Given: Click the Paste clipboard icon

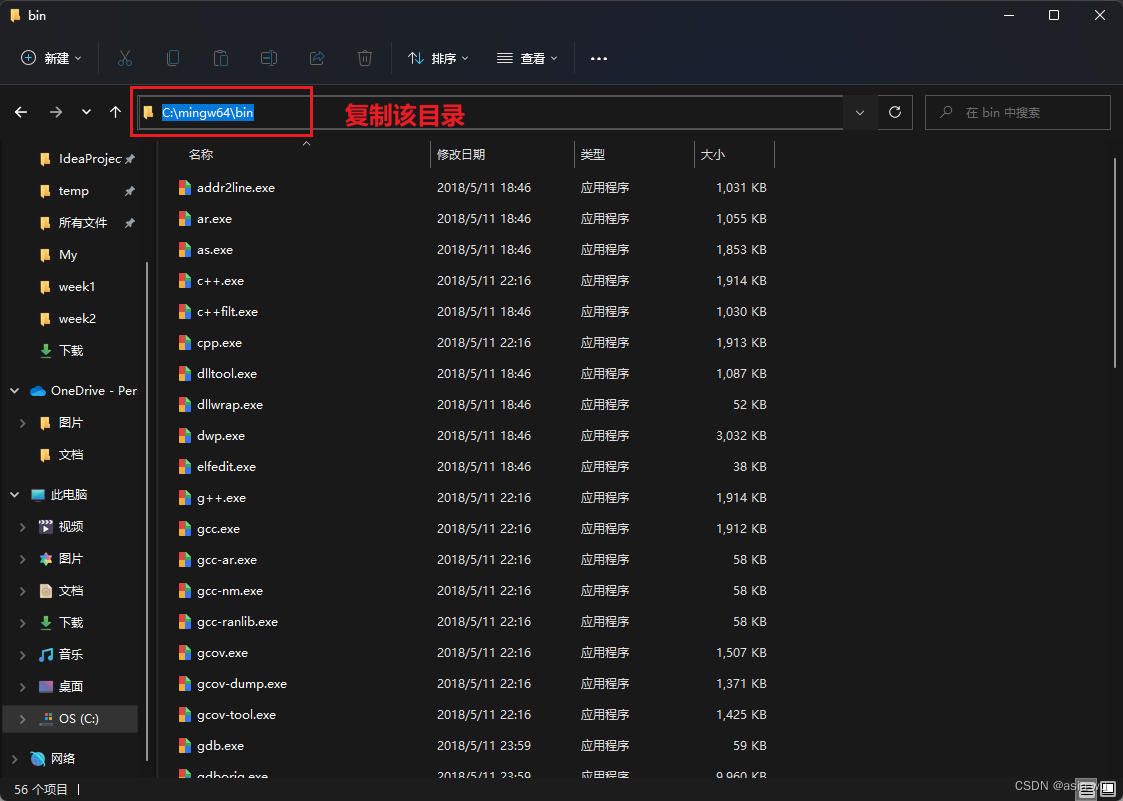Looking at the screenshot, I should point(221,58).
